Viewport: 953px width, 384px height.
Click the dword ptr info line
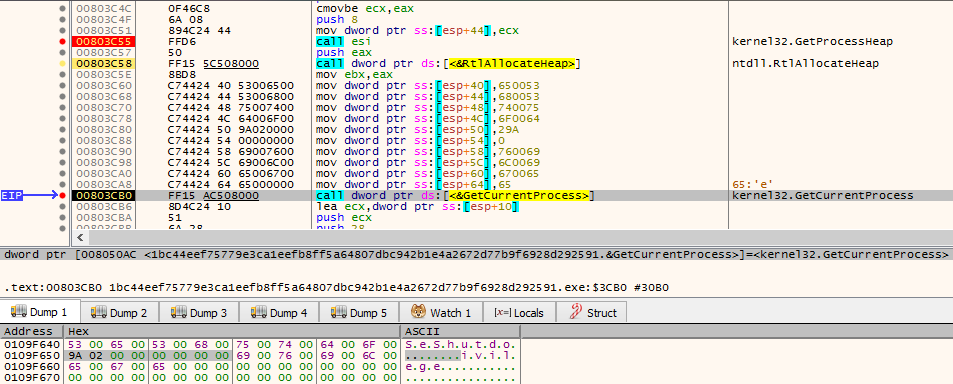(476, 254)
